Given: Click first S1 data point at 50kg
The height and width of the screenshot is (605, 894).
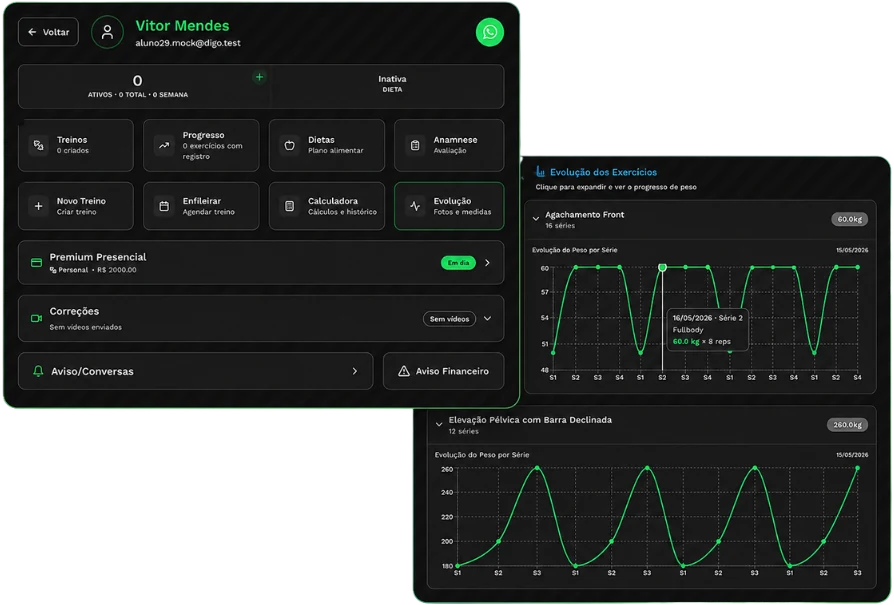Looking at the screenshot, I should click(553, 352).
